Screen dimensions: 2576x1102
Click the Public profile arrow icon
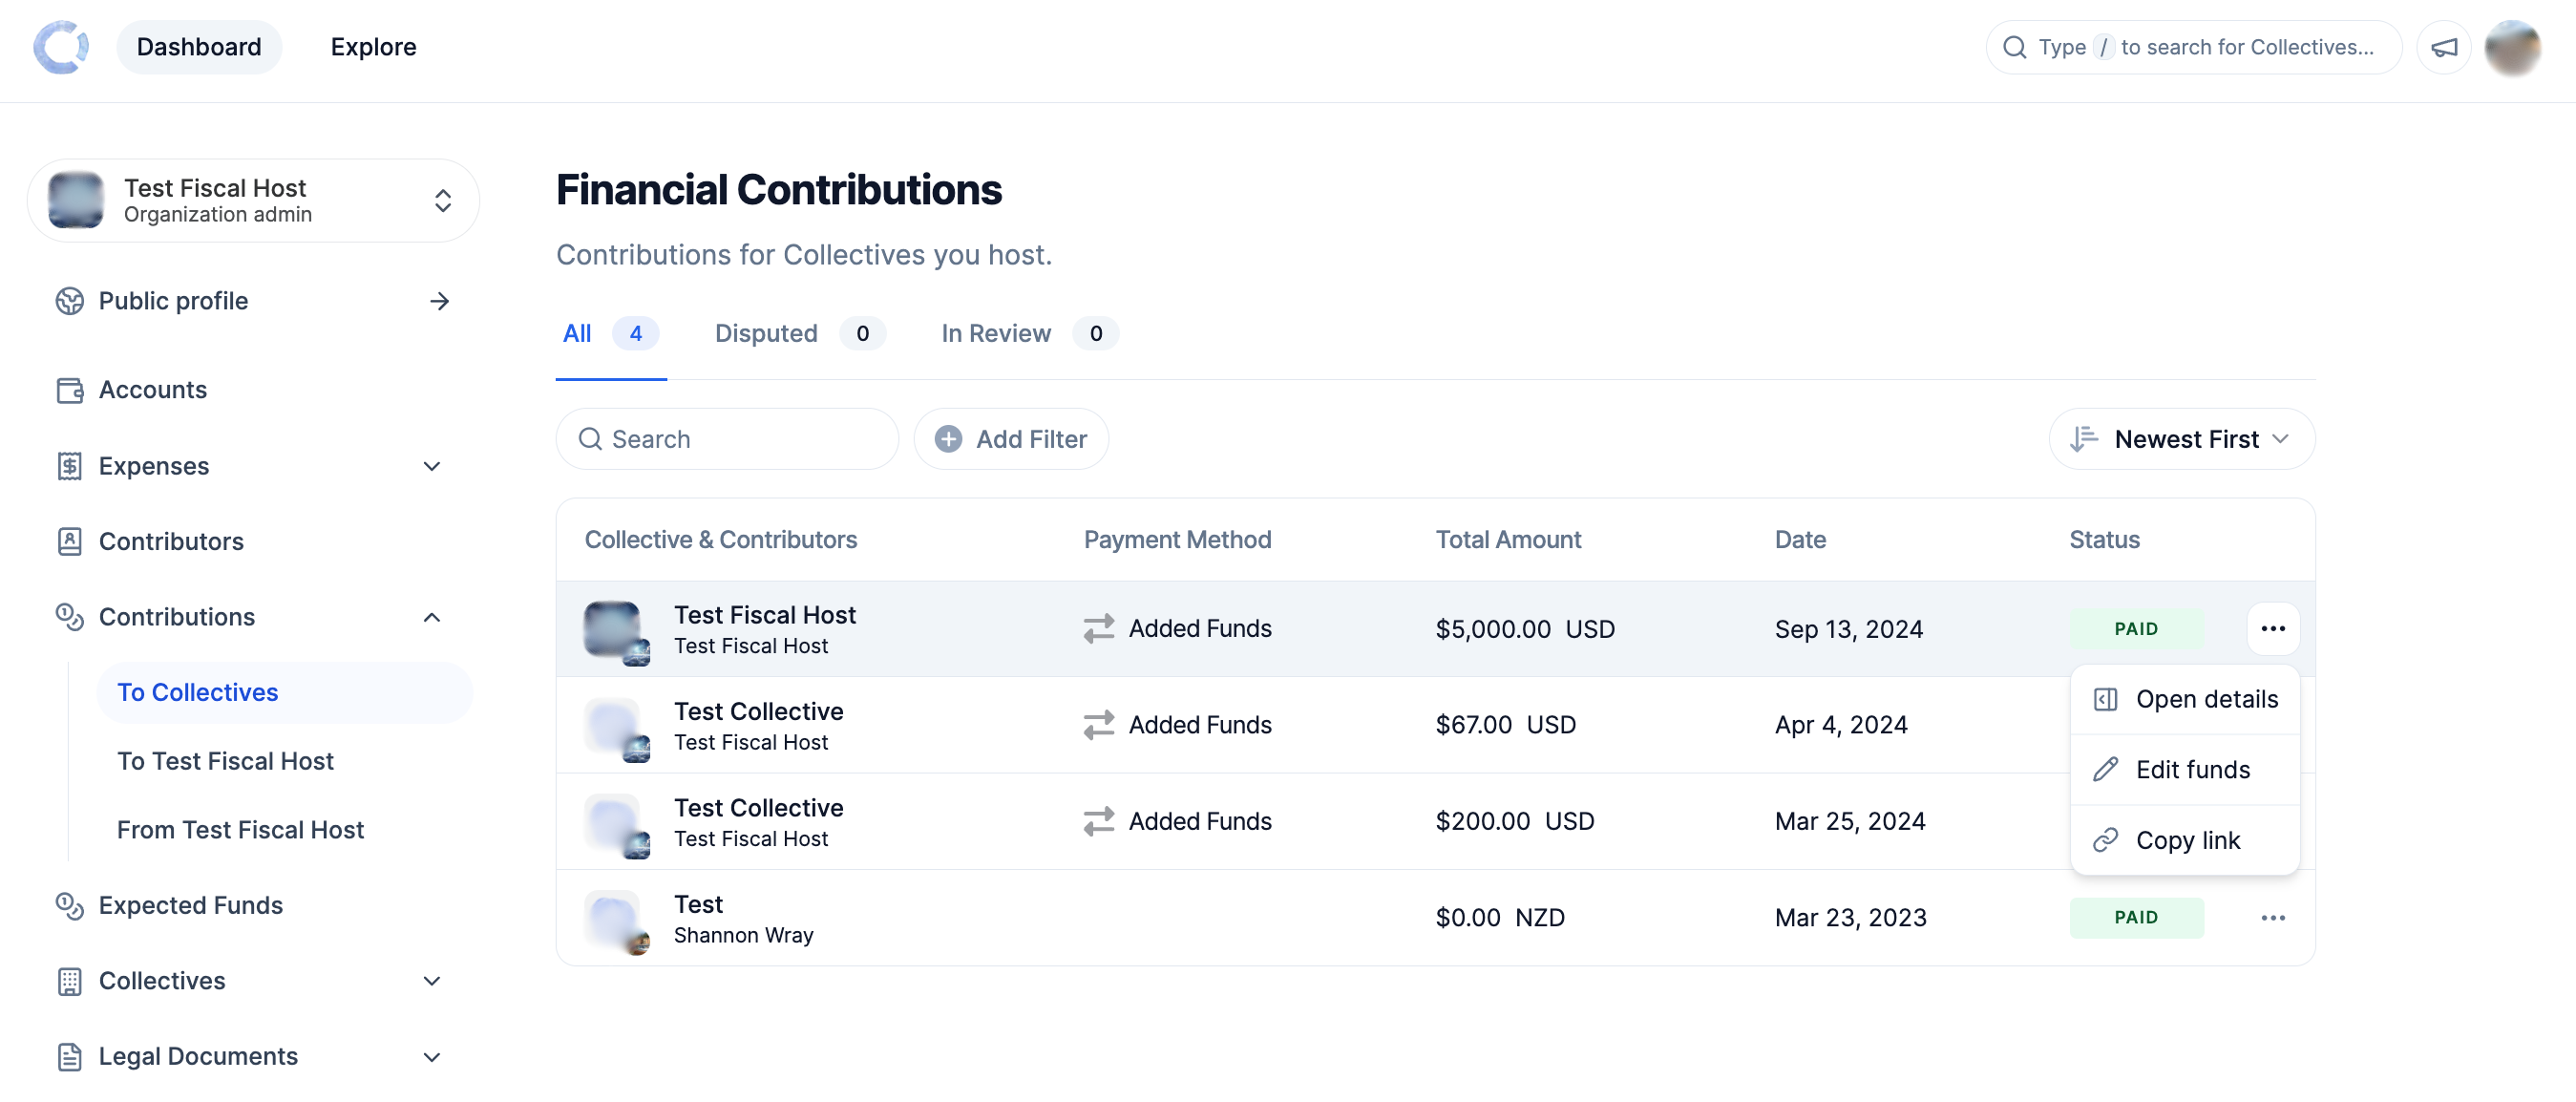pos(439,301)
